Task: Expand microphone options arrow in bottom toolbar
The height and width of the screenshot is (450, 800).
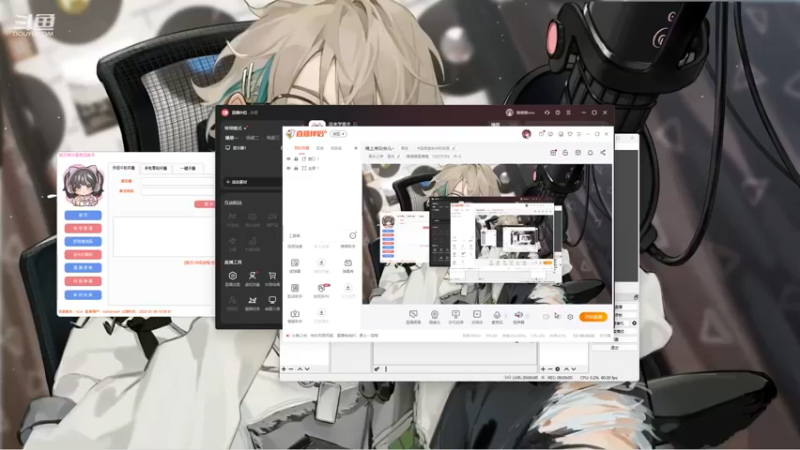Action: tap(506, 316)
